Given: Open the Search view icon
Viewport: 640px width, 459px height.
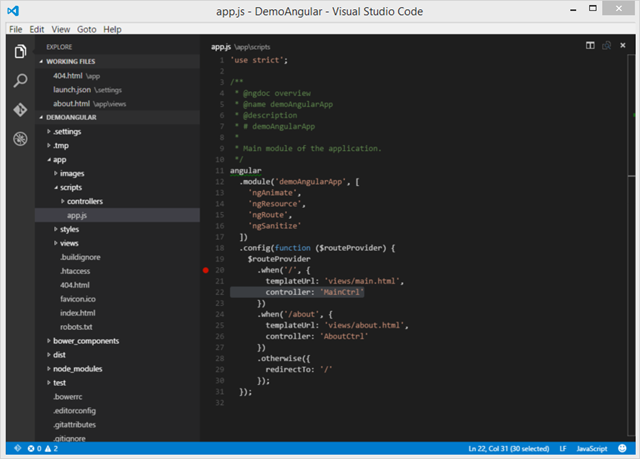Looking at the screenshot, I should pos(20,80).
